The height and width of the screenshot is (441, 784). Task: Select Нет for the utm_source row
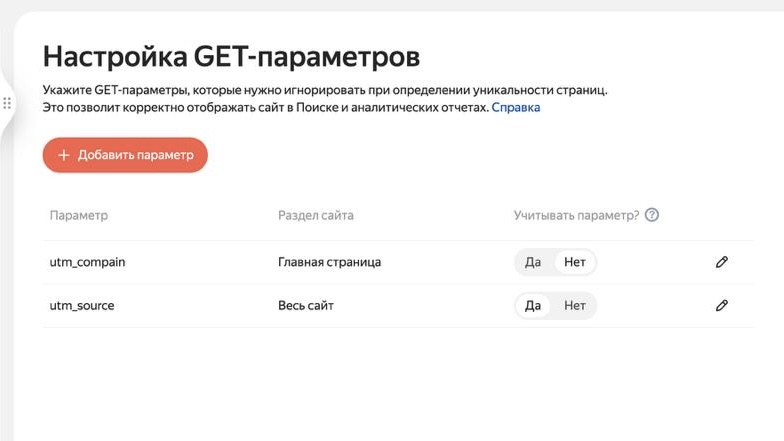[575, 305]
